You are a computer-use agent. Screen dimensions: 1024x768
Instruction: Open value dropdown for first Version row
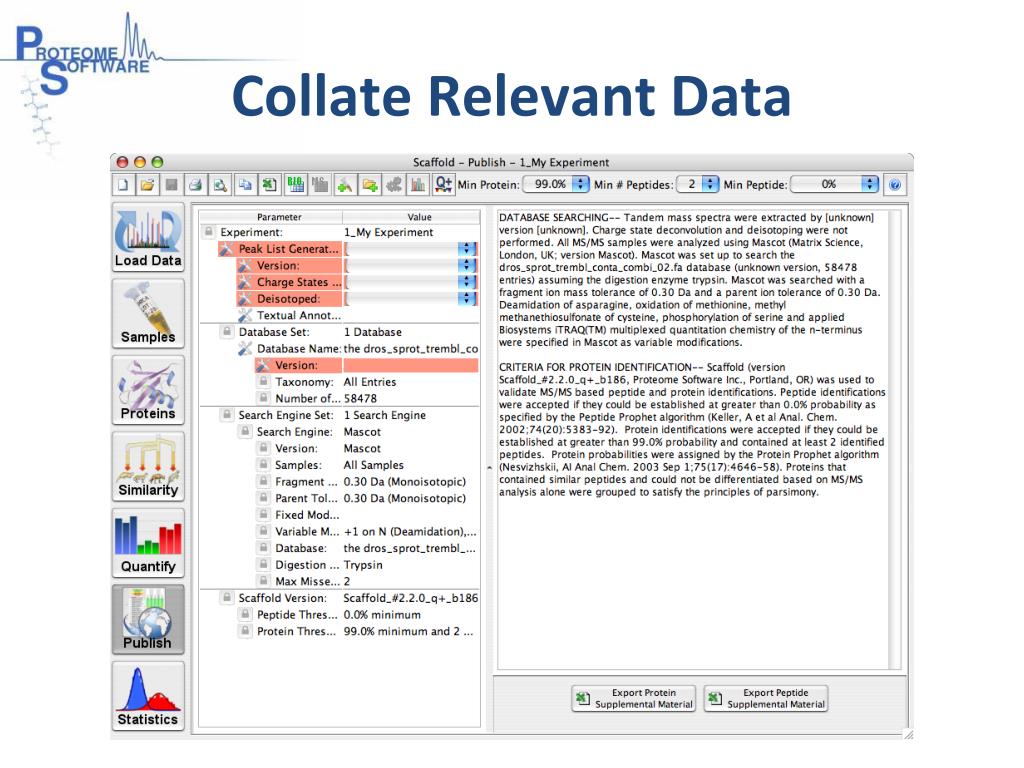pyautogui.click(x=411, y=266)
